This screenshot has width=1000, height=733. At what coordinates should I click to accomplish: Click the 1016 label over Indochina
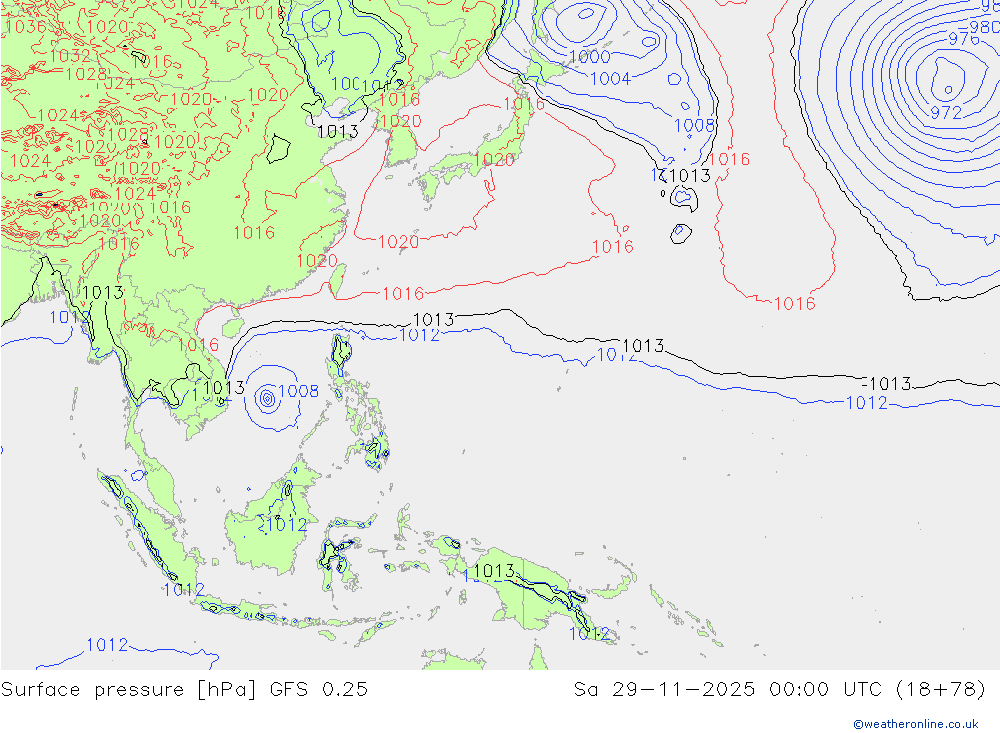tap(198, 345)
